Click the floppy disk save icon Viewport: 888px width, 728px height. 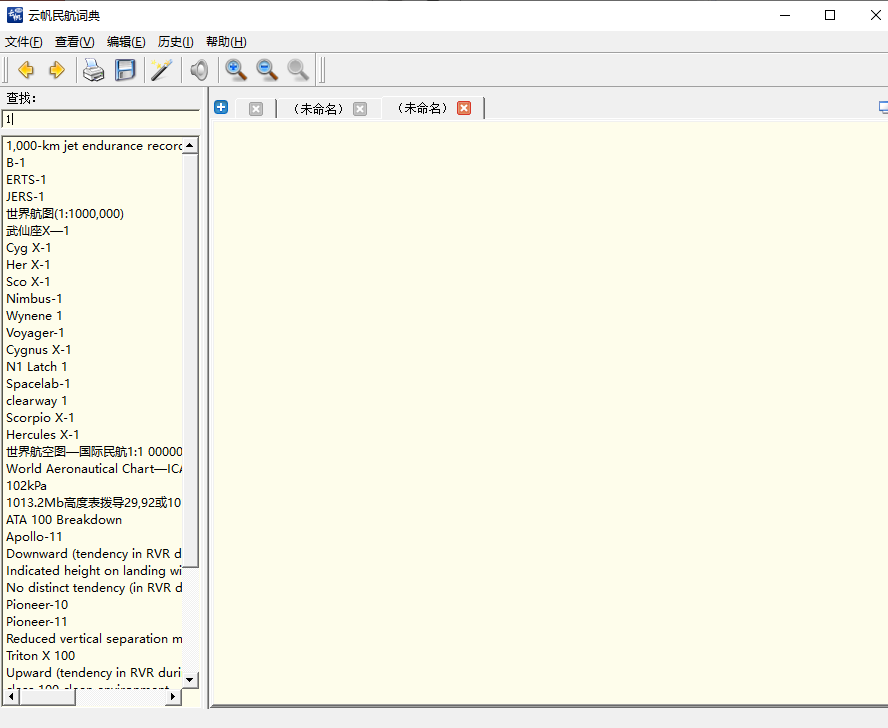pyautogui.click(x=125, y=70)
